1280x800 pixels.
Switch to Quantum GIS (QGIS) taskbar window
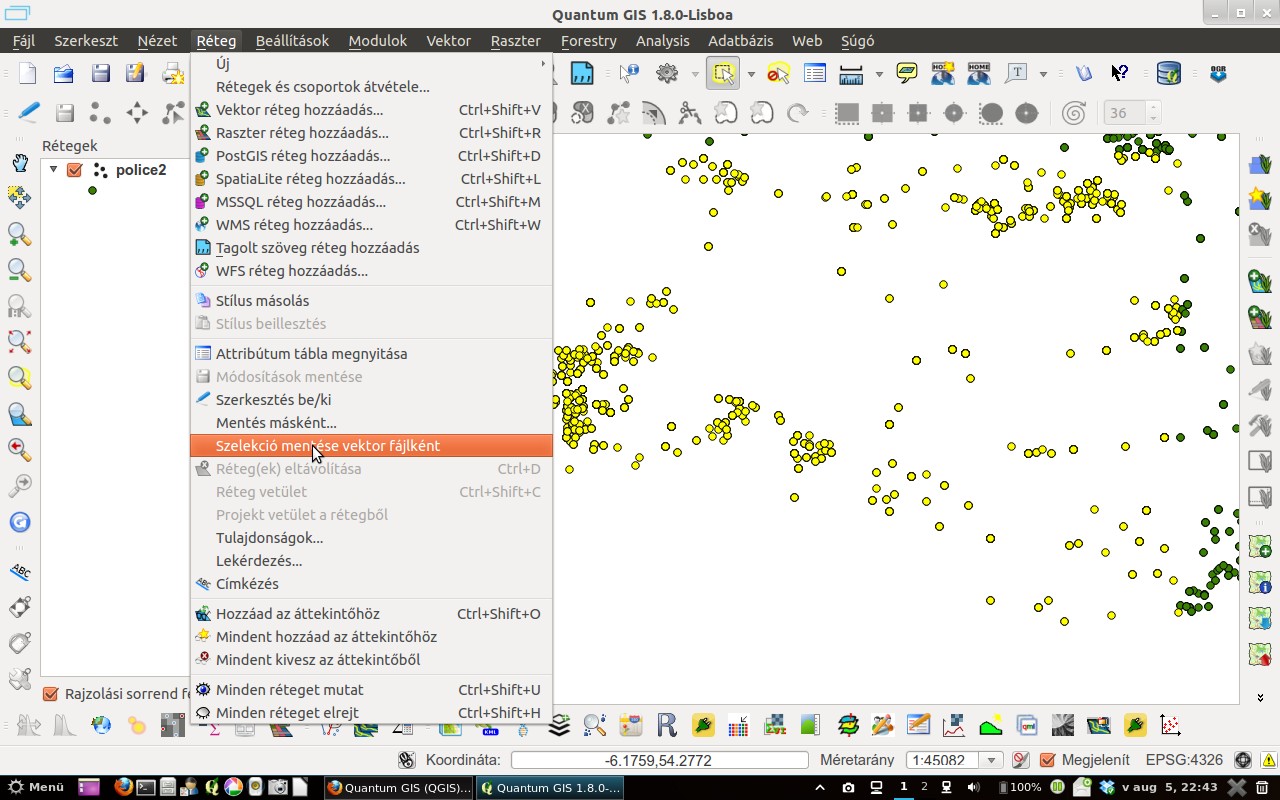(399, 787)
